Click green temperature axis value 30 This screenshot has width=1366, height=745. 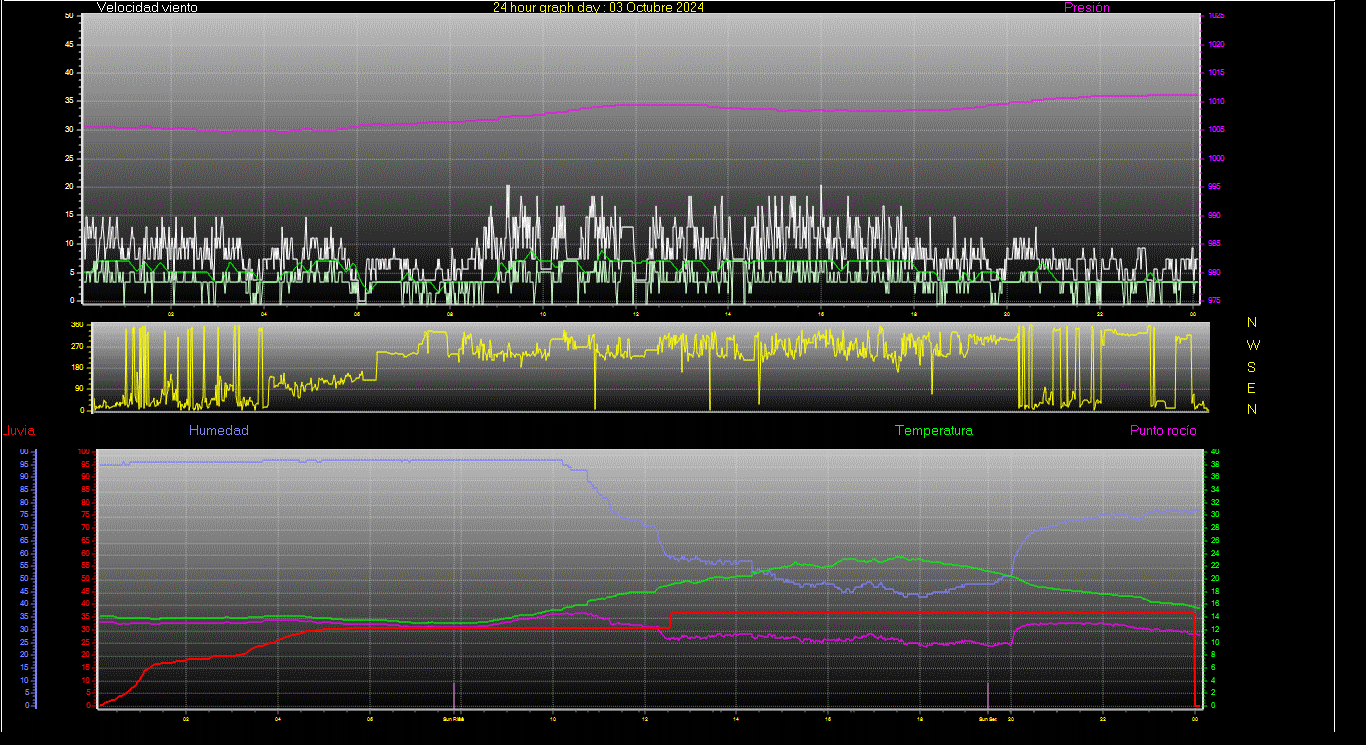click(x=1215, y=515)
